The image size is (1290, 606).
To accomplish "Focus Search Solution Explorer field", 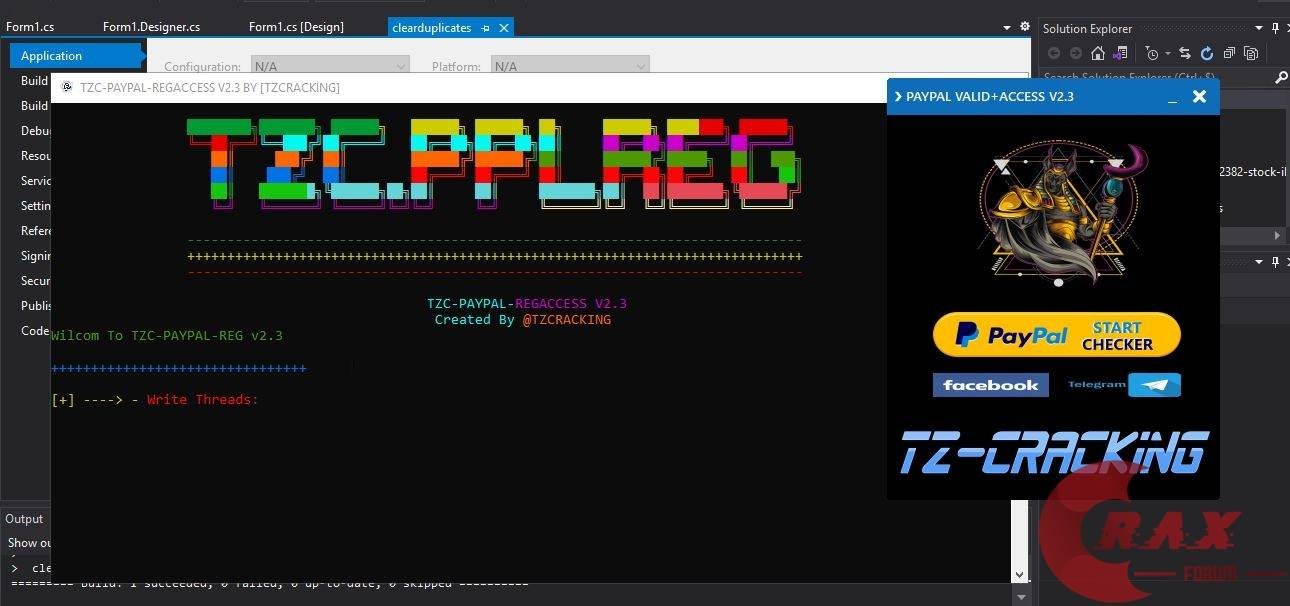I will (x=1155, y=77).
